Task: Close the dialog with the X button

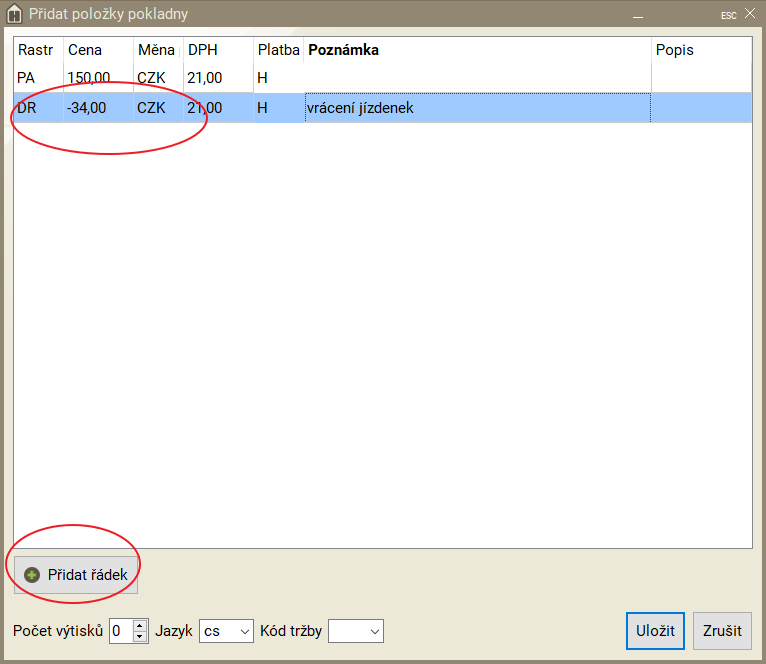Action: 749,14
